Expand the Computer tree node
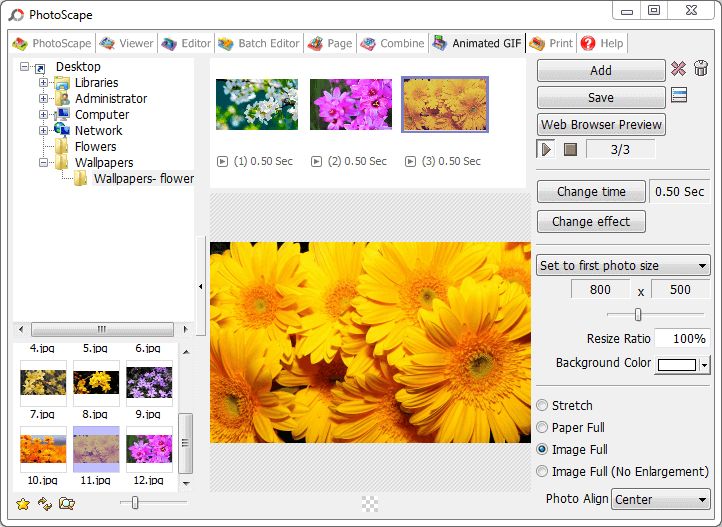This screenshot has width=722, height=527. [x=43, y=115]
